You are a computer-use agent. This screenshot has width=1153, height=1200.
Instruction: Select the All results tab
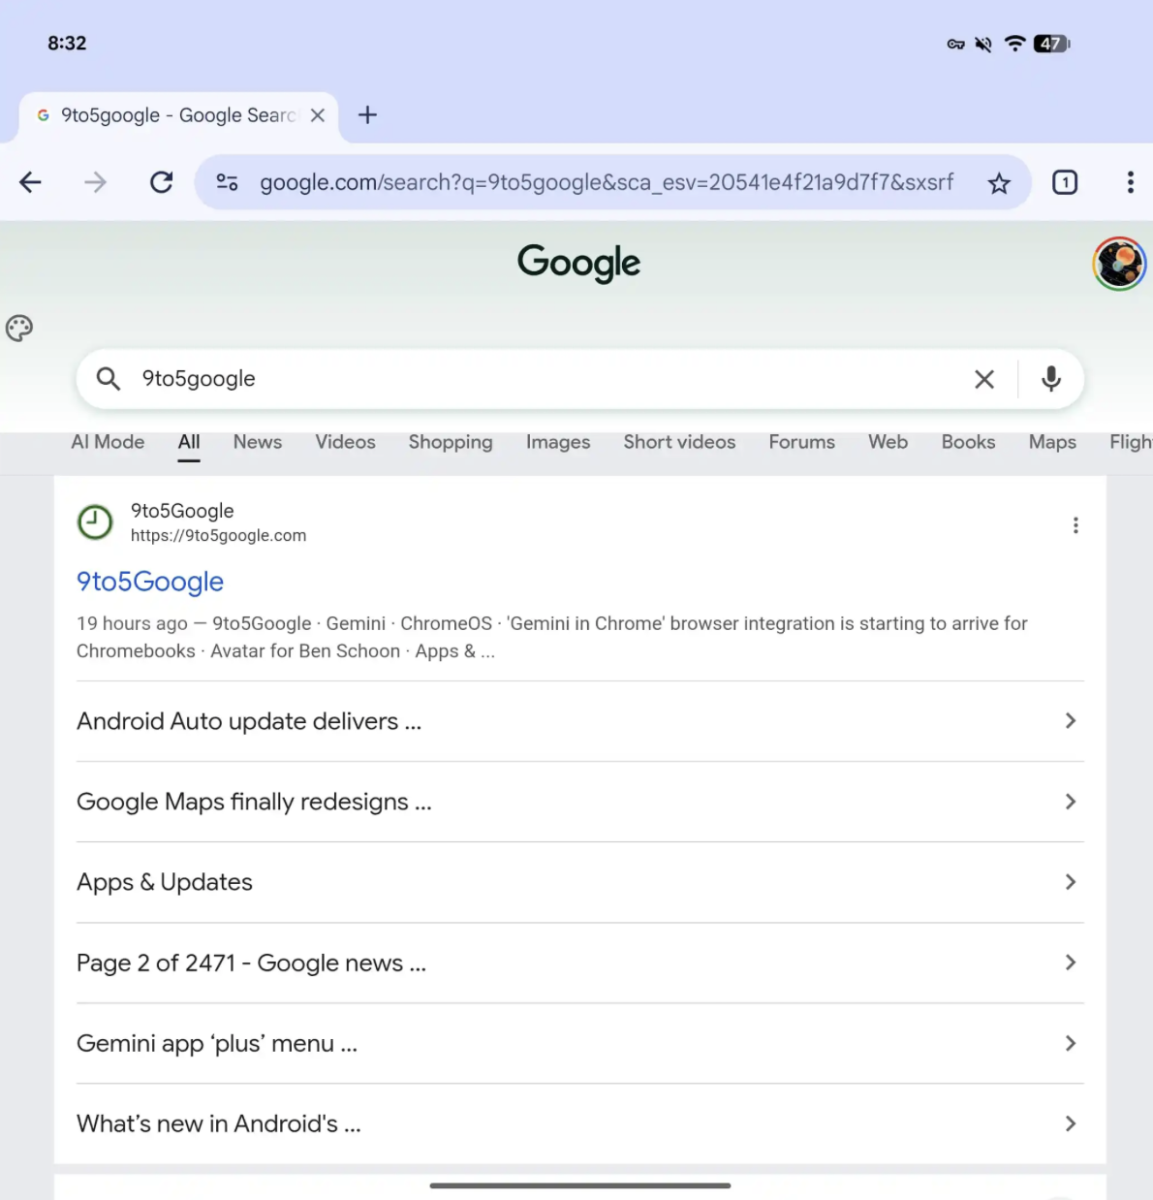point(189,442)
